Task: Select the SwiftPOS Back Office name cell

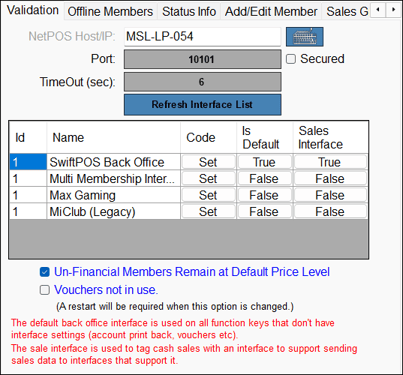Action: (x=114, y=162)
